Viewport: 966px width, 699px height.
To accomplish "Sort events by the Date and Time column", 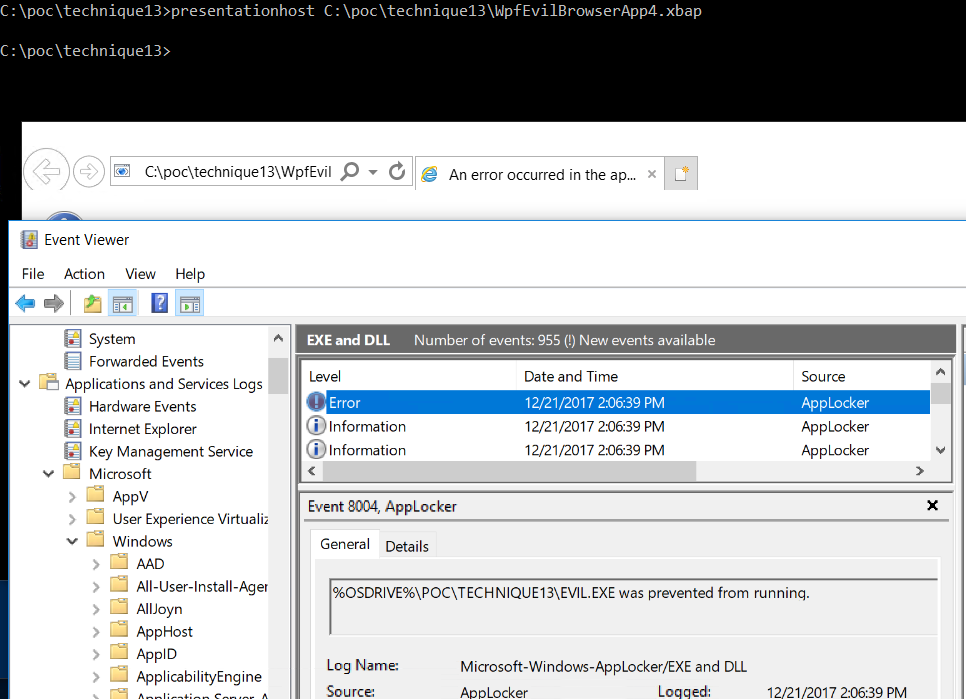I will point(571,376).
